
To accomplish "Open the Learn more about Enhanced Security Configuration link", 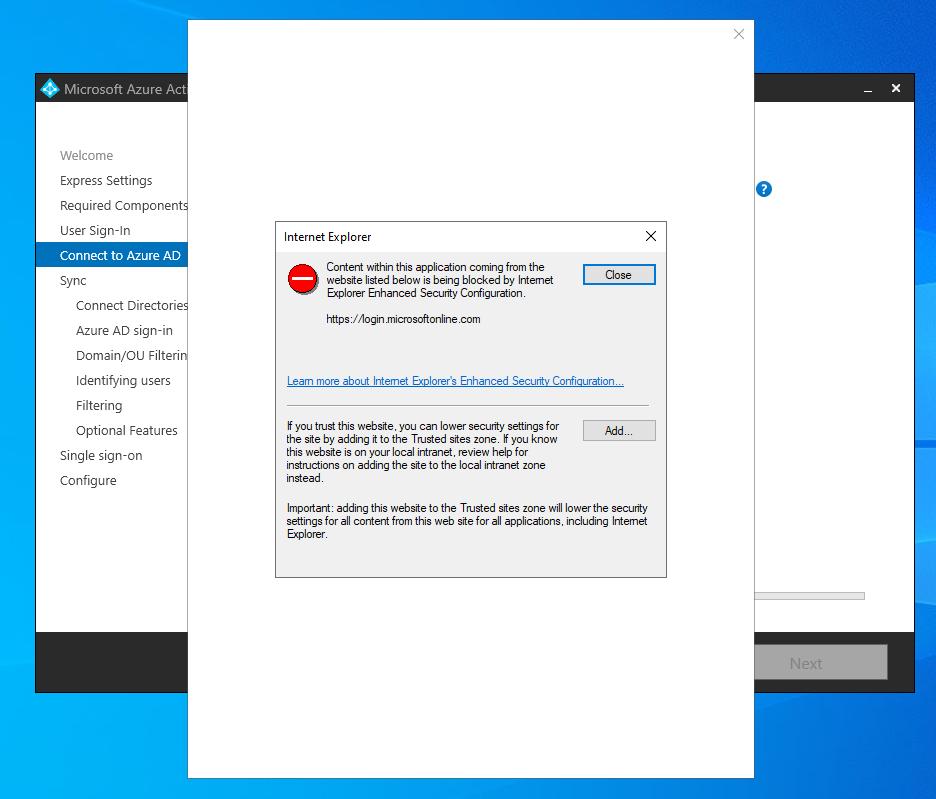I will click(455, 381).
